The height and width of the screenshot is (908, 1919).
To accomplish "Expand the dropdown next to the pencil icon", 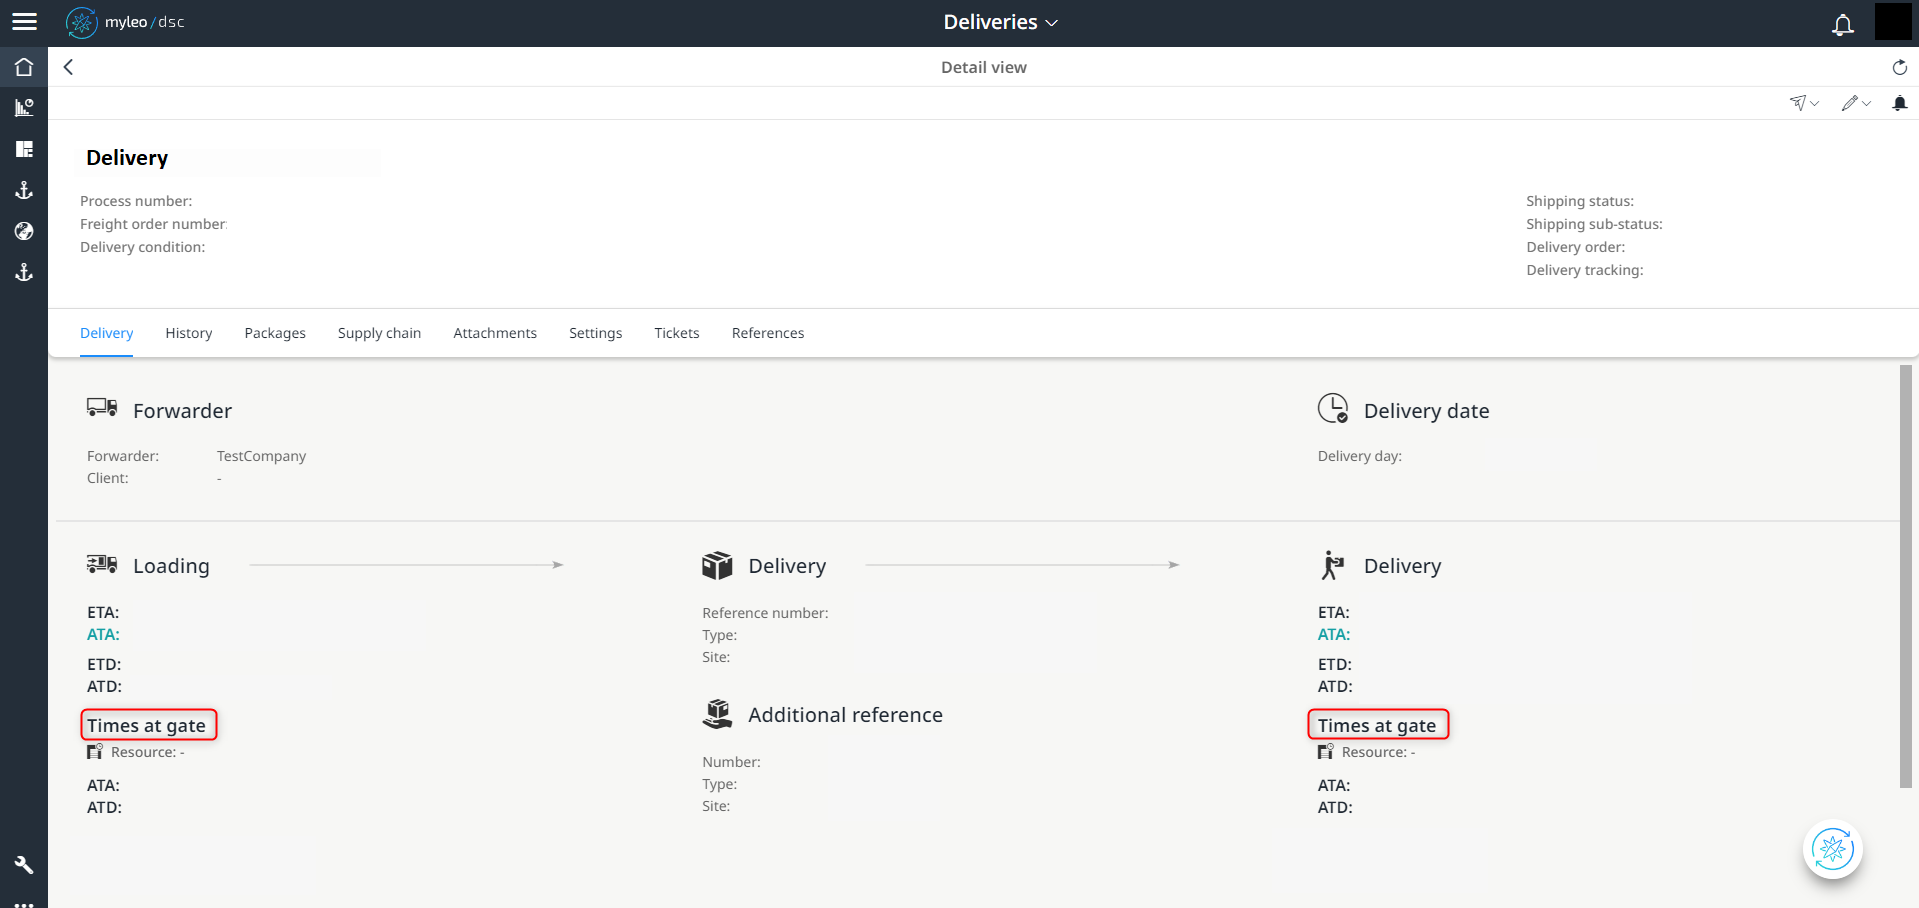I will [1865, 103].
